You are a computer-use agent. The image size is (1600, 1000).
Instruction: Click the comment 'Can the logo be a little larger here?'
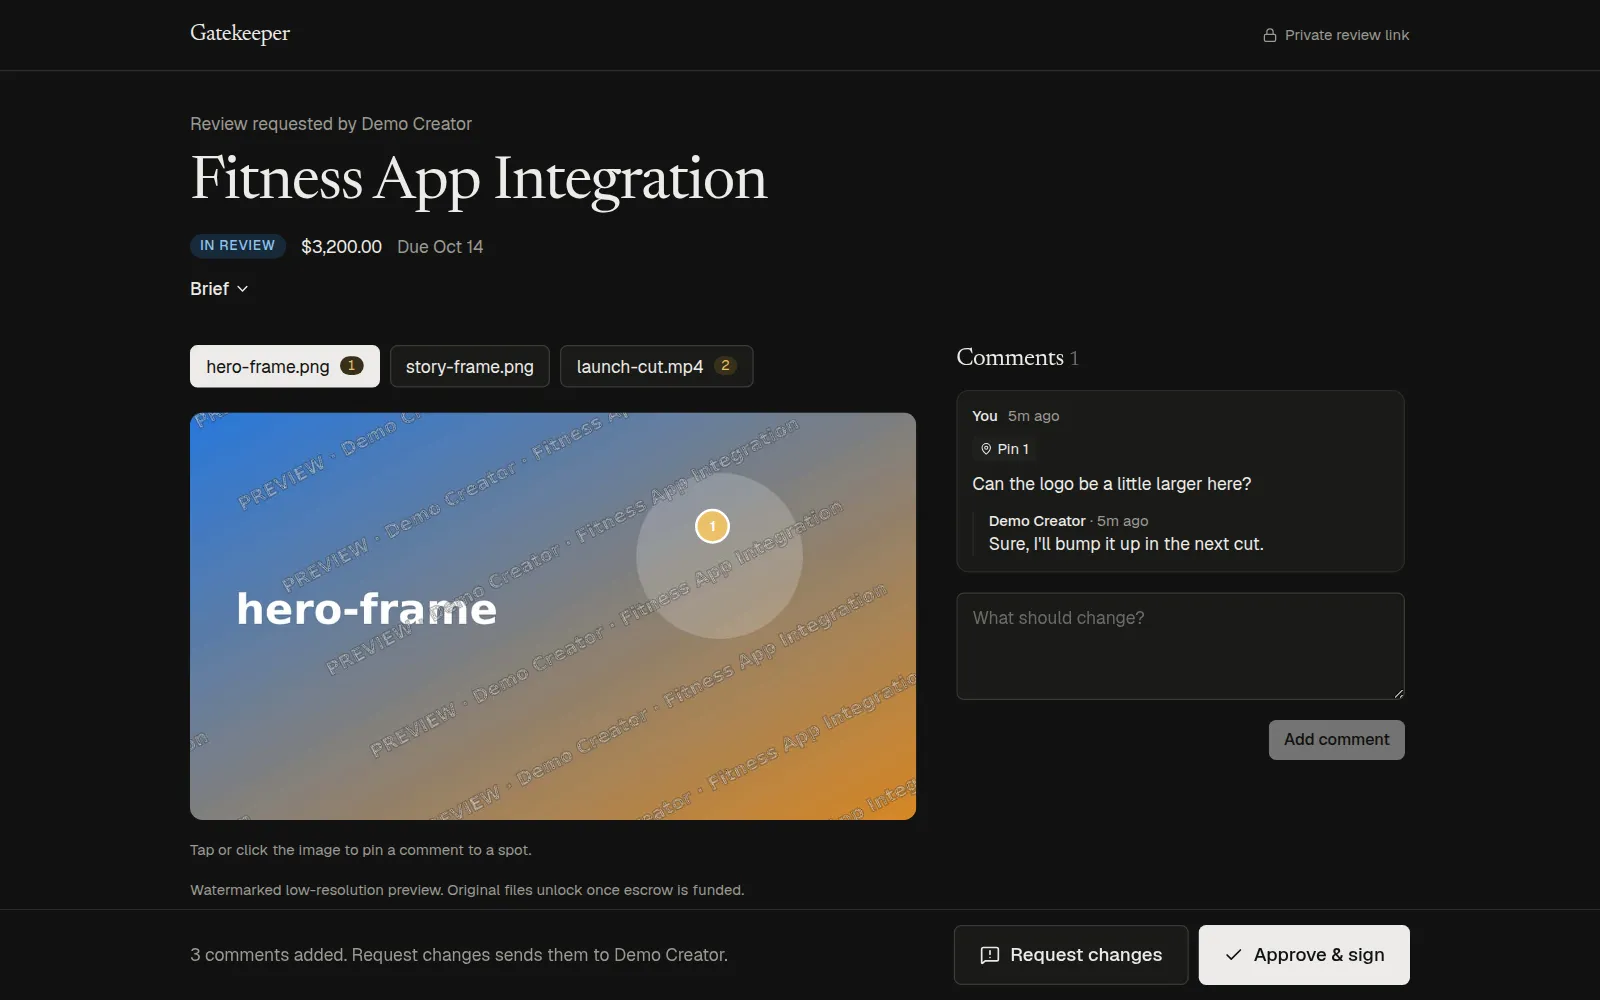click(1112, 484)
